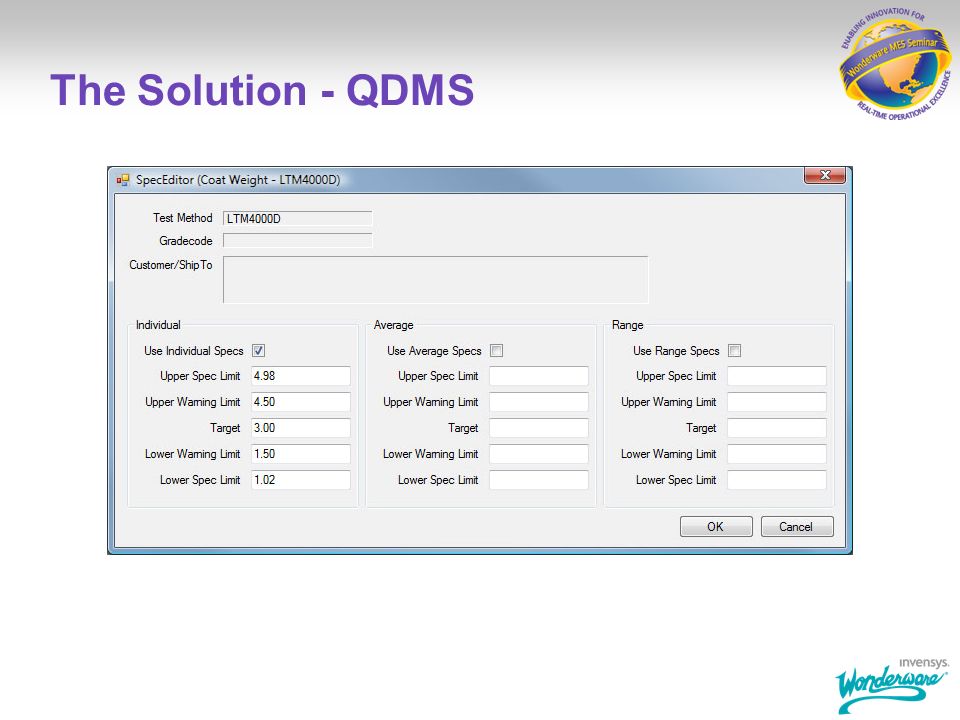Close the SpecEditor dialog window
This screenshot has width=960, height=720.
tap(825, 175)
